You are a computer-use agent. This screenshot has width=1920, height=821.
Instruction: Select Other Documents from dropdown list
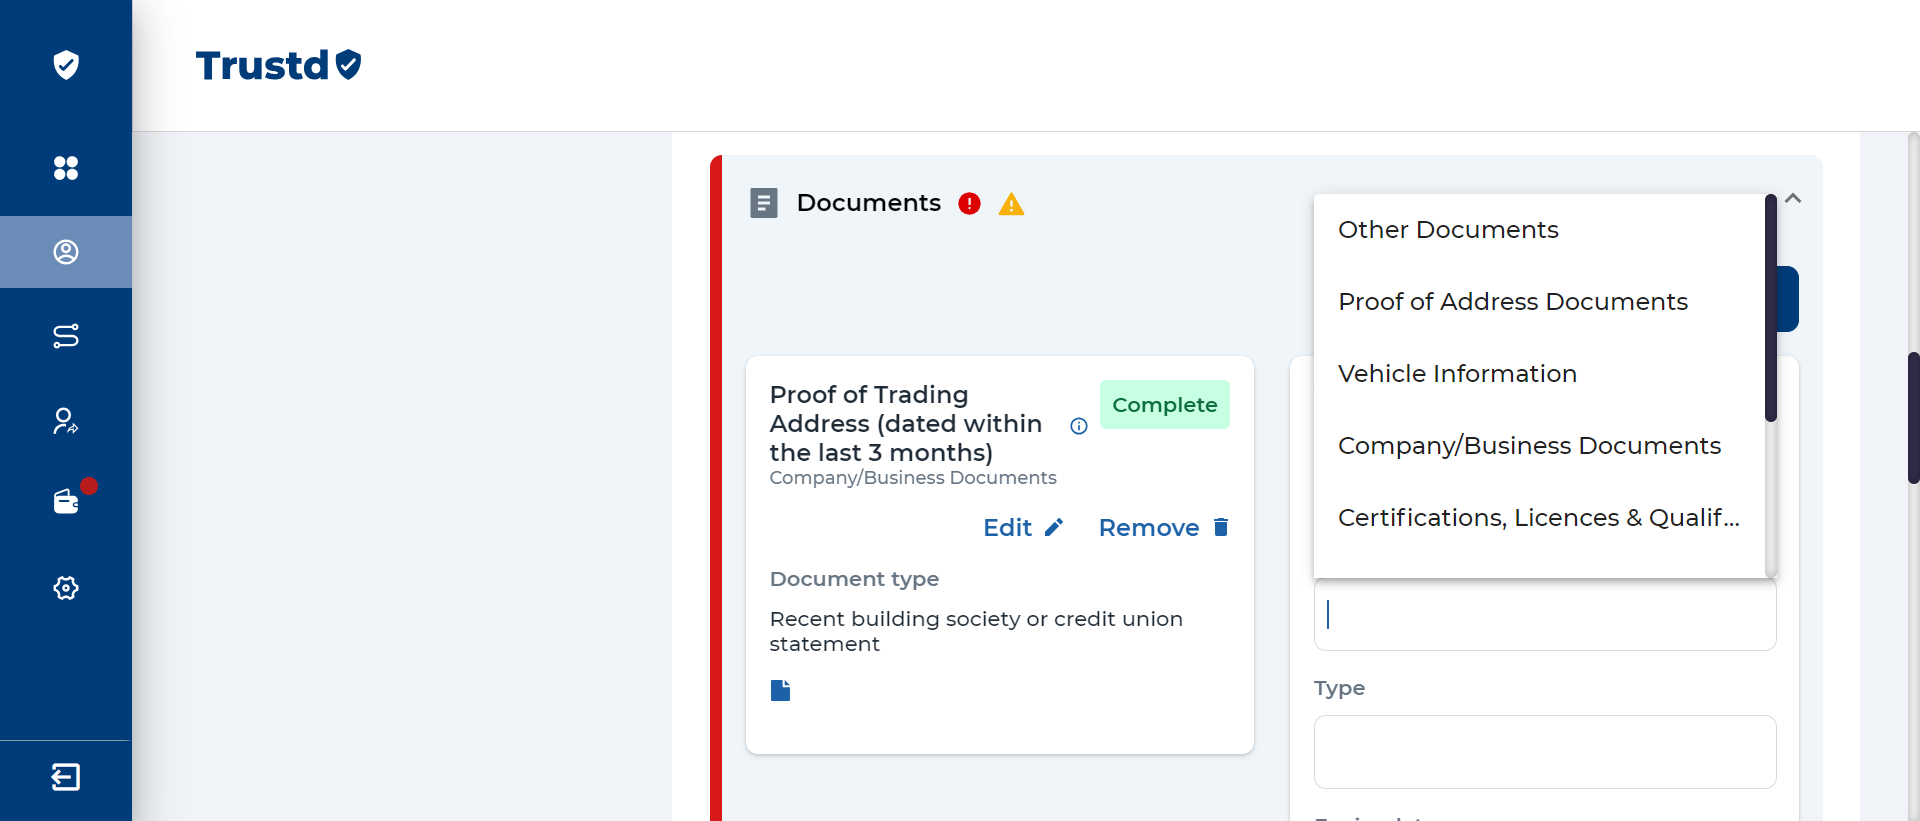click(1448, 230)
